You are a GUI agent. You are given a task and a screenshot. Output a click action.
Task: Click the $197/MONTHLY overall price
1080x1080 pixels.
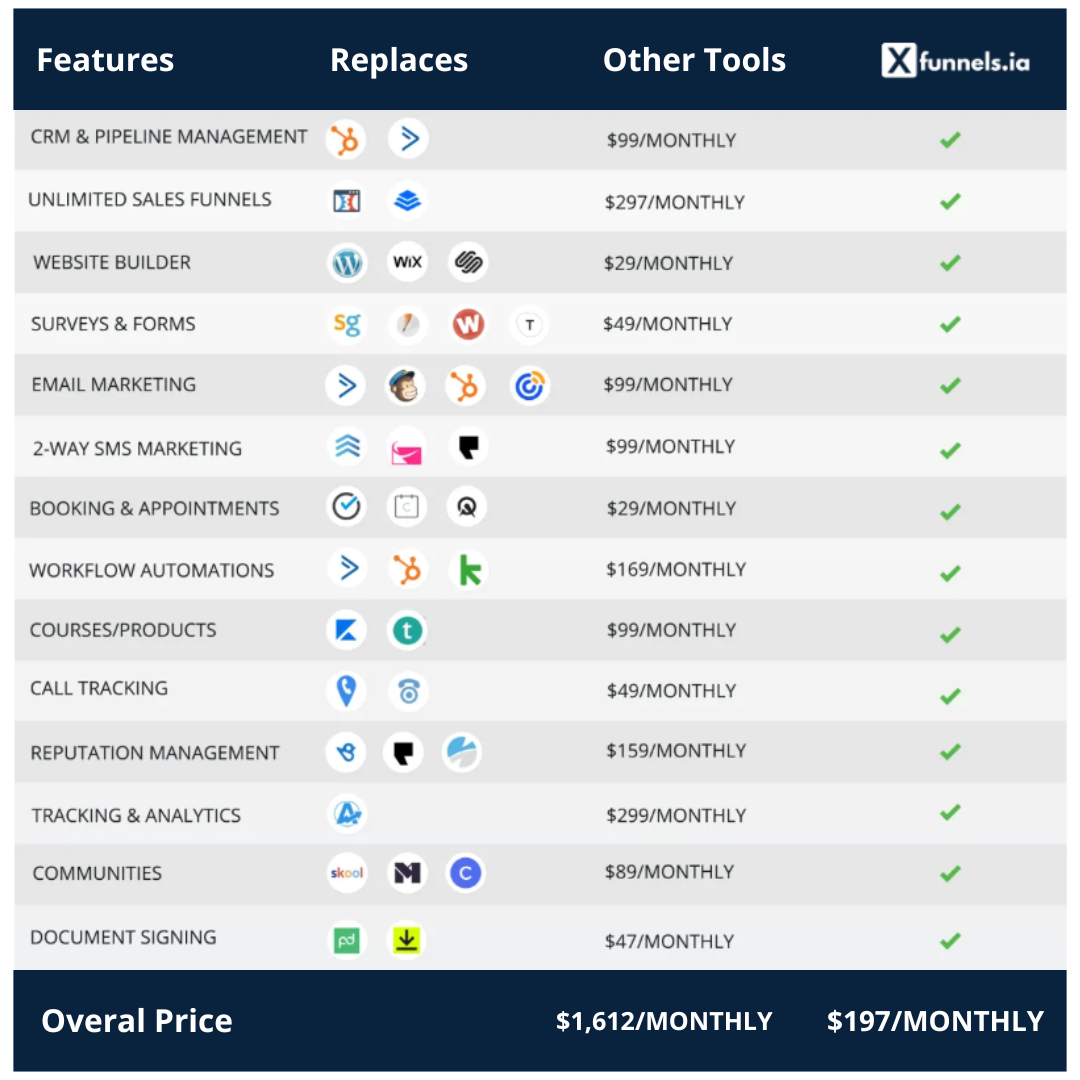point(935,1021)
